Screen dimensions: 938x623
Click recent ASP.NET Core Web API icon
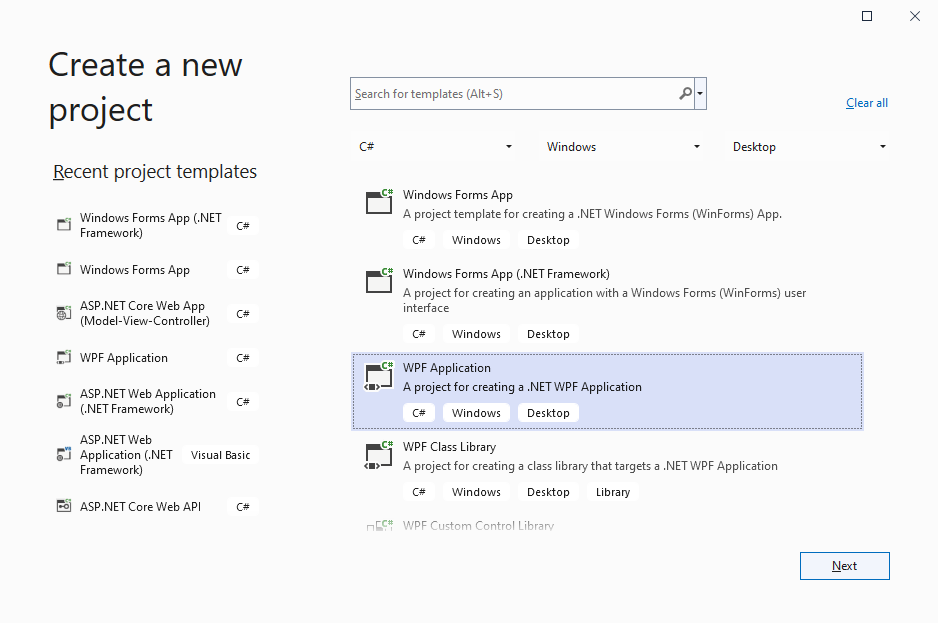pos(64,506)
